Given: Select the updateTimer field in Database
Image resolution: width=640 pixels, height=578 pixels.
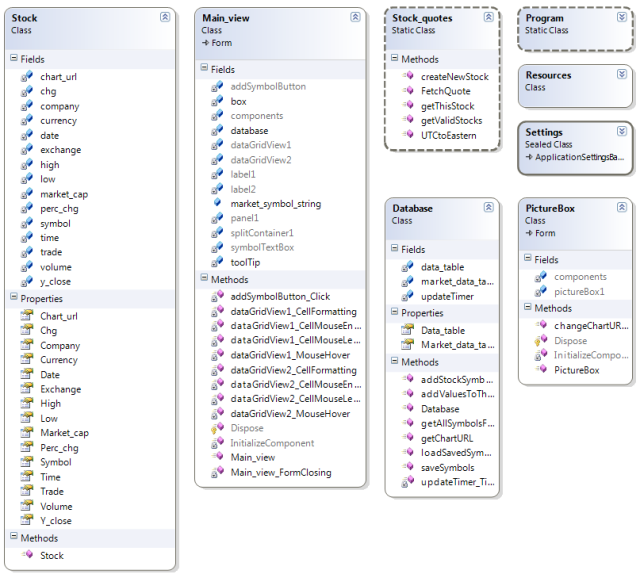Looking at the screenshot, I should 447,297.
